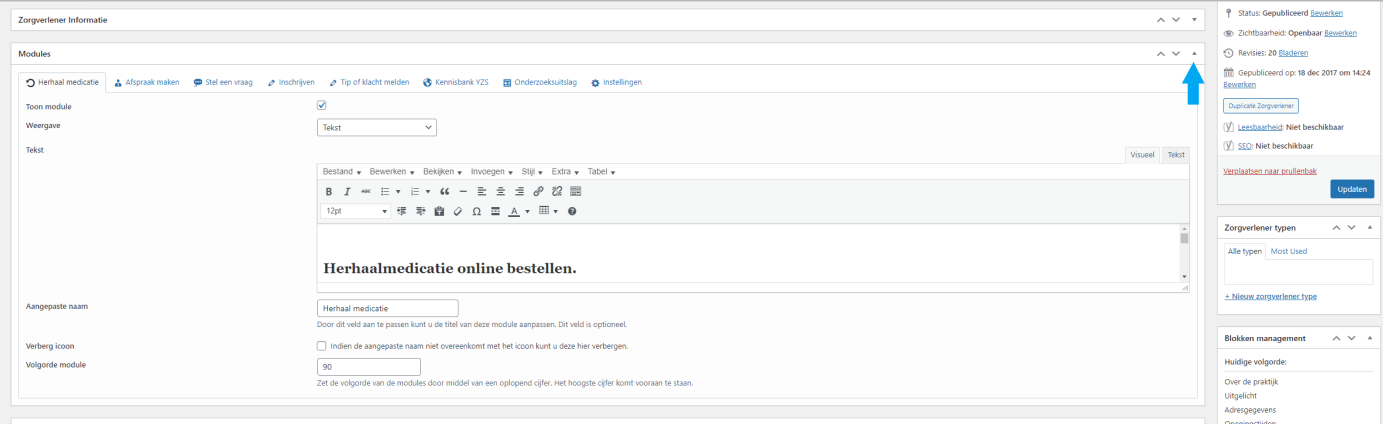Click the text color A icon
The height and width of the screenshot is (424, 1383).
[x=514, y=211]
